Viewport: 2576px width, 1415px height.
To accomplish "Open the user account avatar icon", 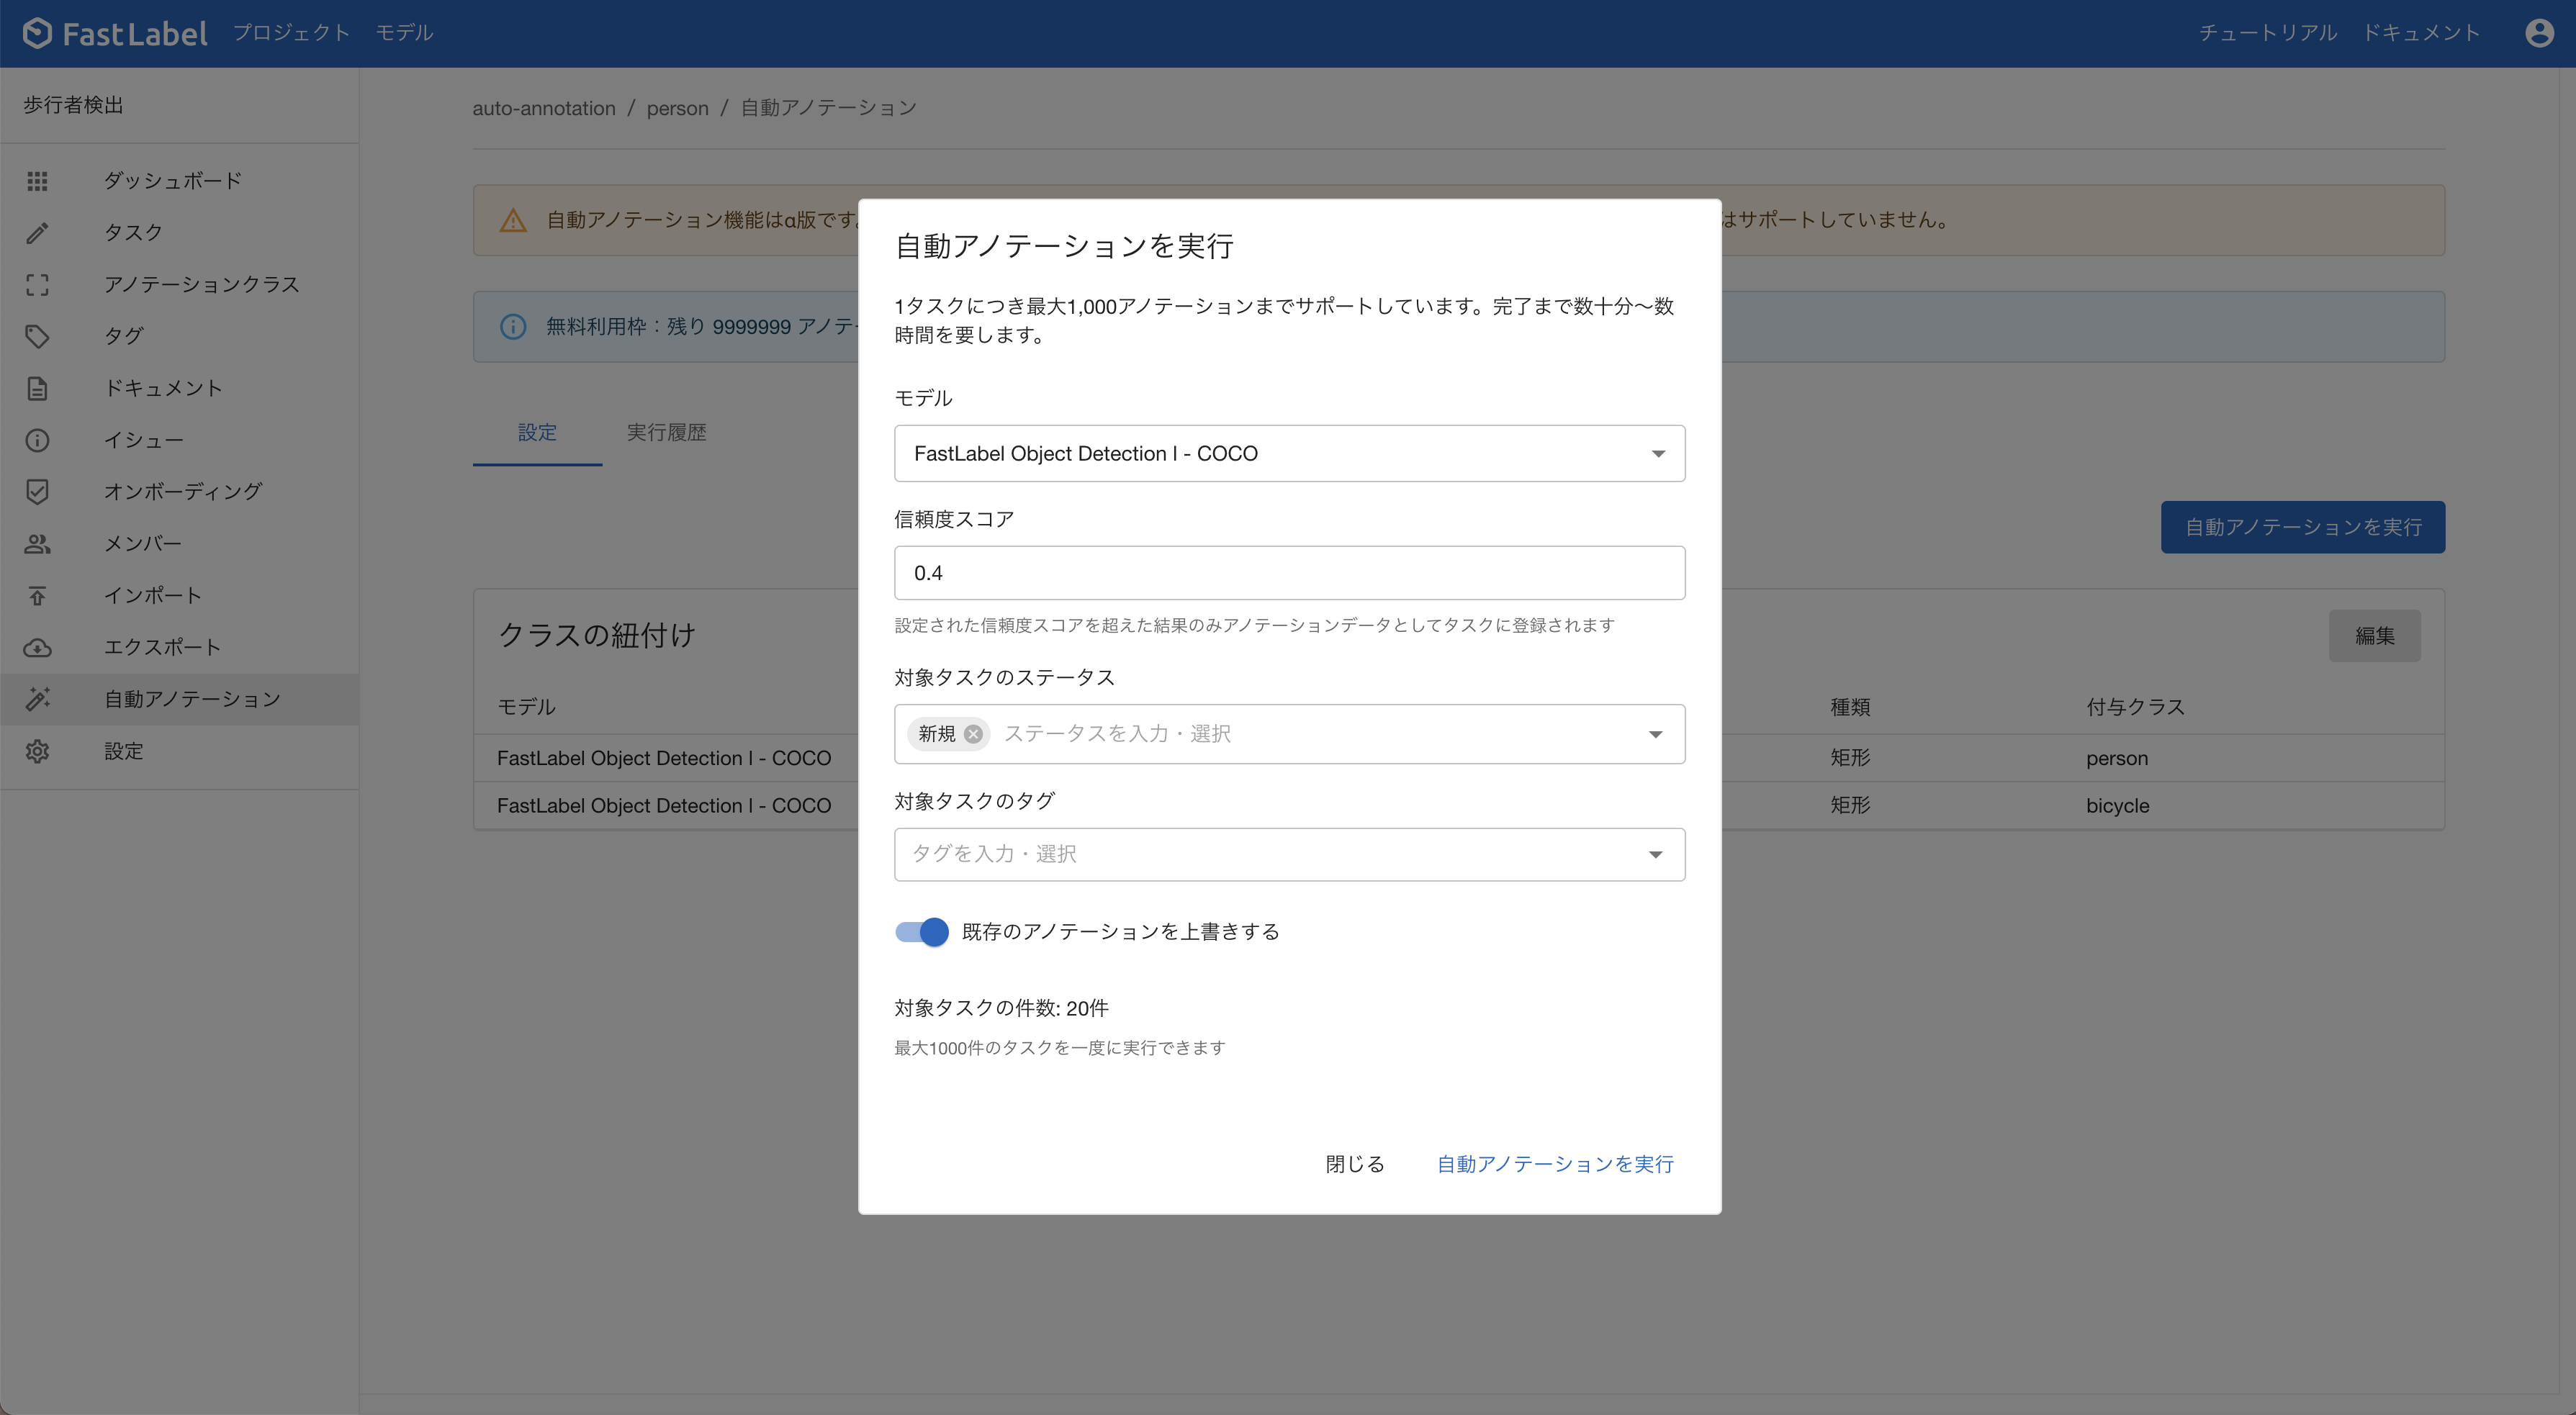I will point(2539,33).
